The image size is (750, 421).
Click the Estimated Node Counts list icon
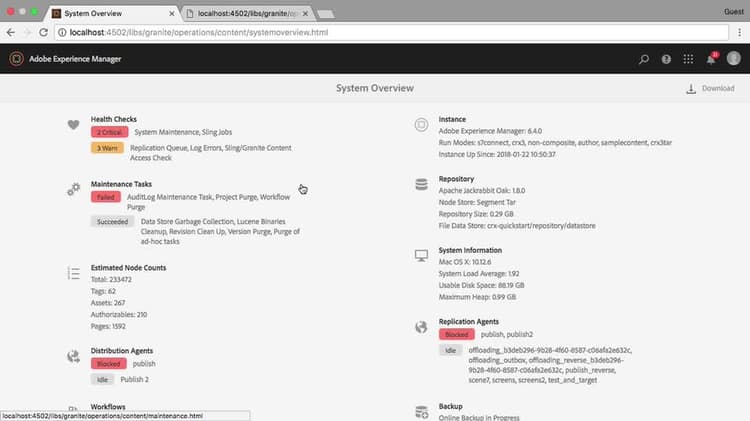click(73, 273)
